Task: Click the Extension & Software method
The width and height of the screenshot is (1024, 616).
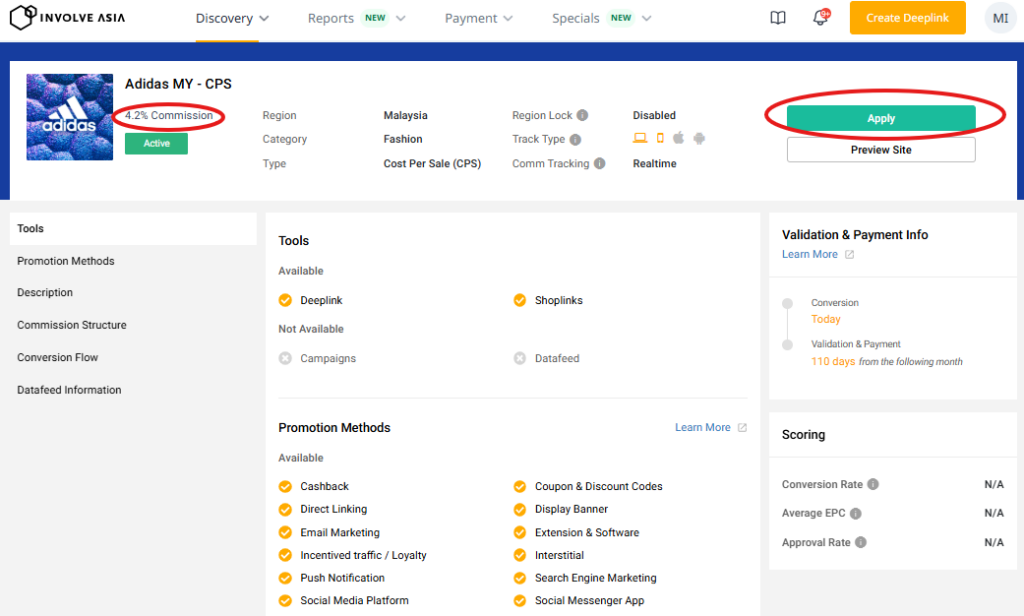Action: [x=587, y=532]
